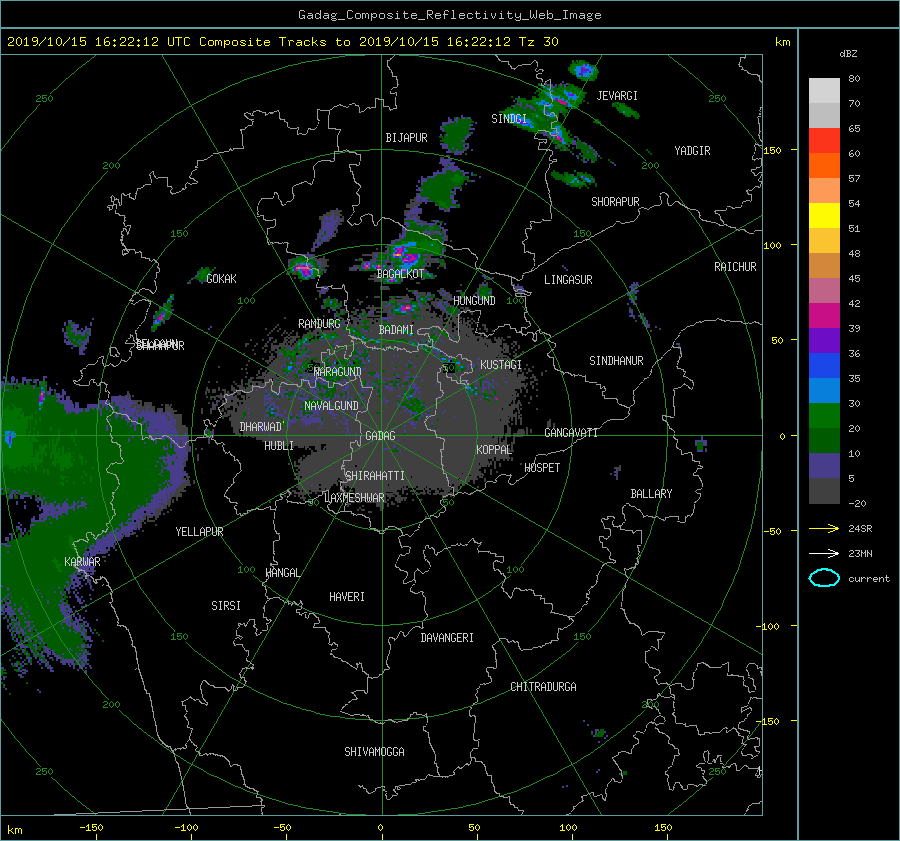Viewport: 900px width, 841px height.
Task: Click the SINDHANUR city label
Action: point(616,361)
